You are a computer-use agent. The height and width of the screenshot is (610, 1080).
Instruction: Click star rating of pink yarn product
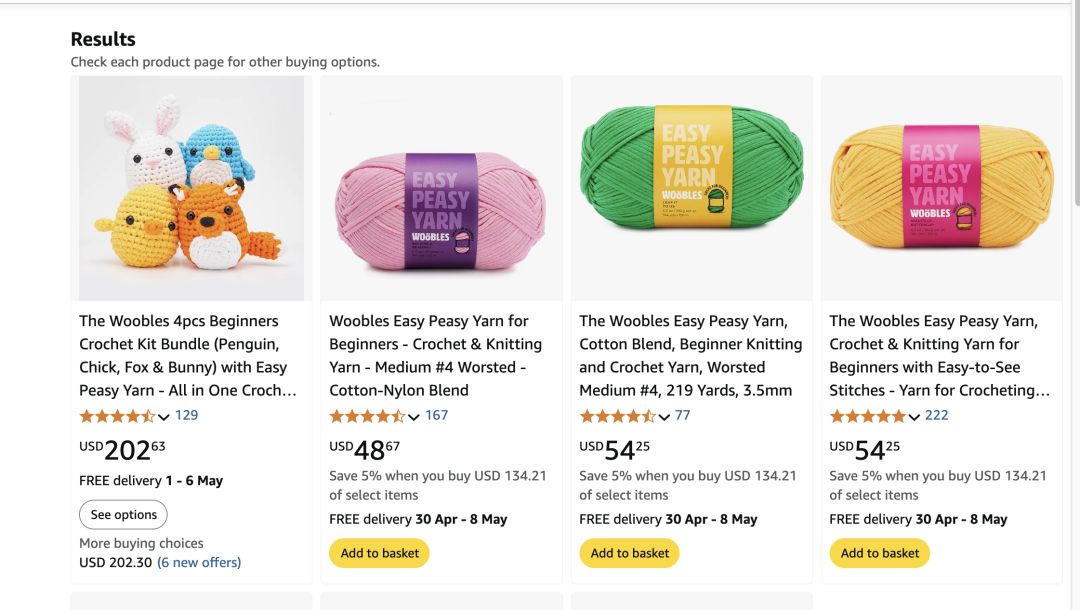(367, 416)
